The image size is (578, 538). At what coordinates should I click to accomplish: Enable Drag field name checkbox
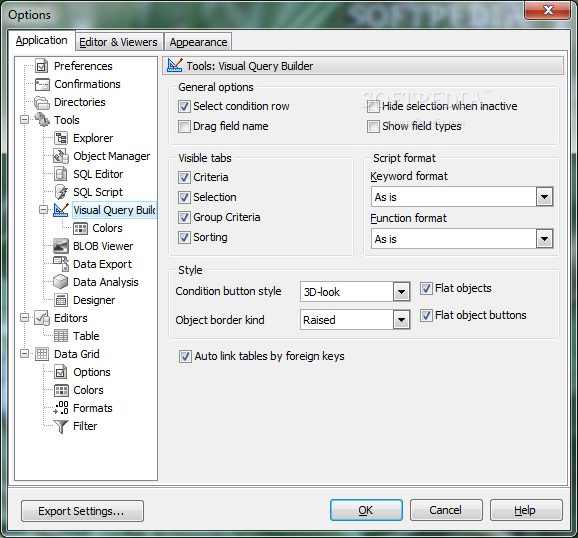(184, 126)
